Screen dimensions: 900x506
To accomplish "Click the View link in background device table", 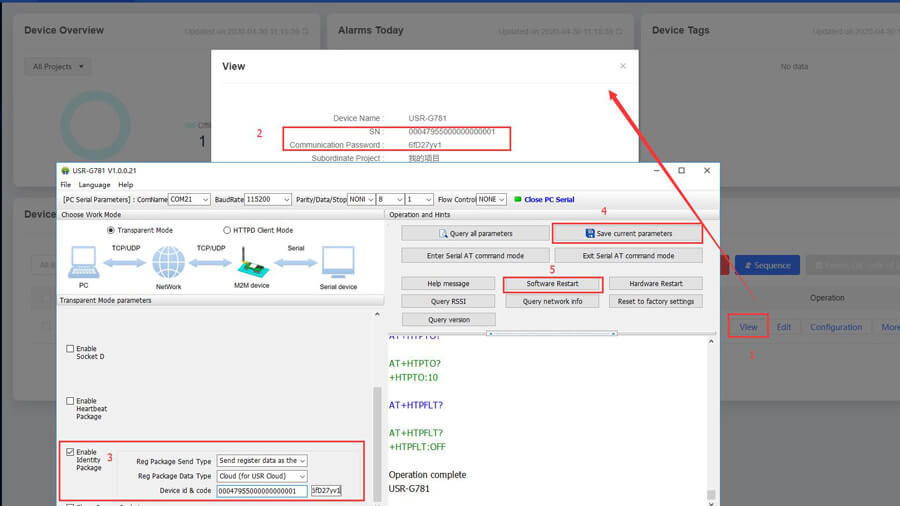I will [x=748, y=327].
